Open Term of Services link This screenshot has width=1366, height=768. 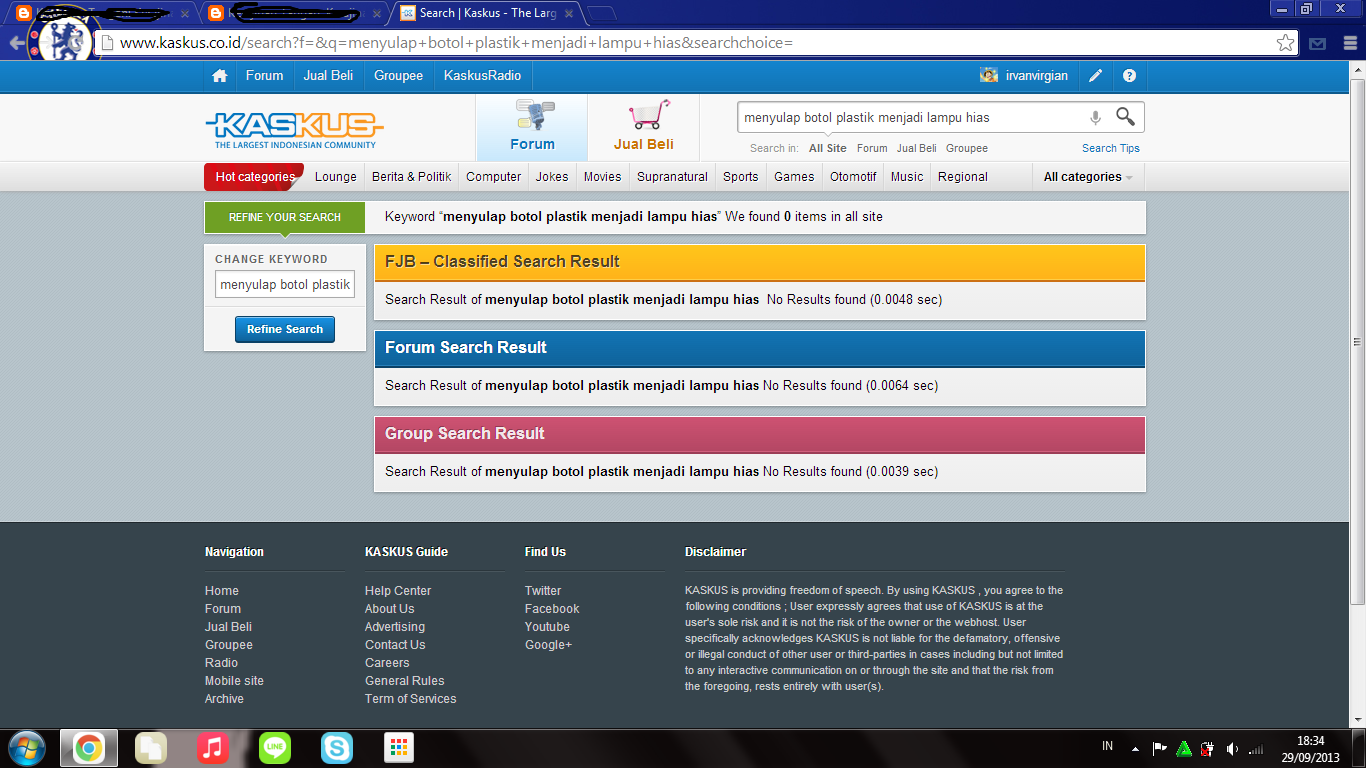pos(410,699)
